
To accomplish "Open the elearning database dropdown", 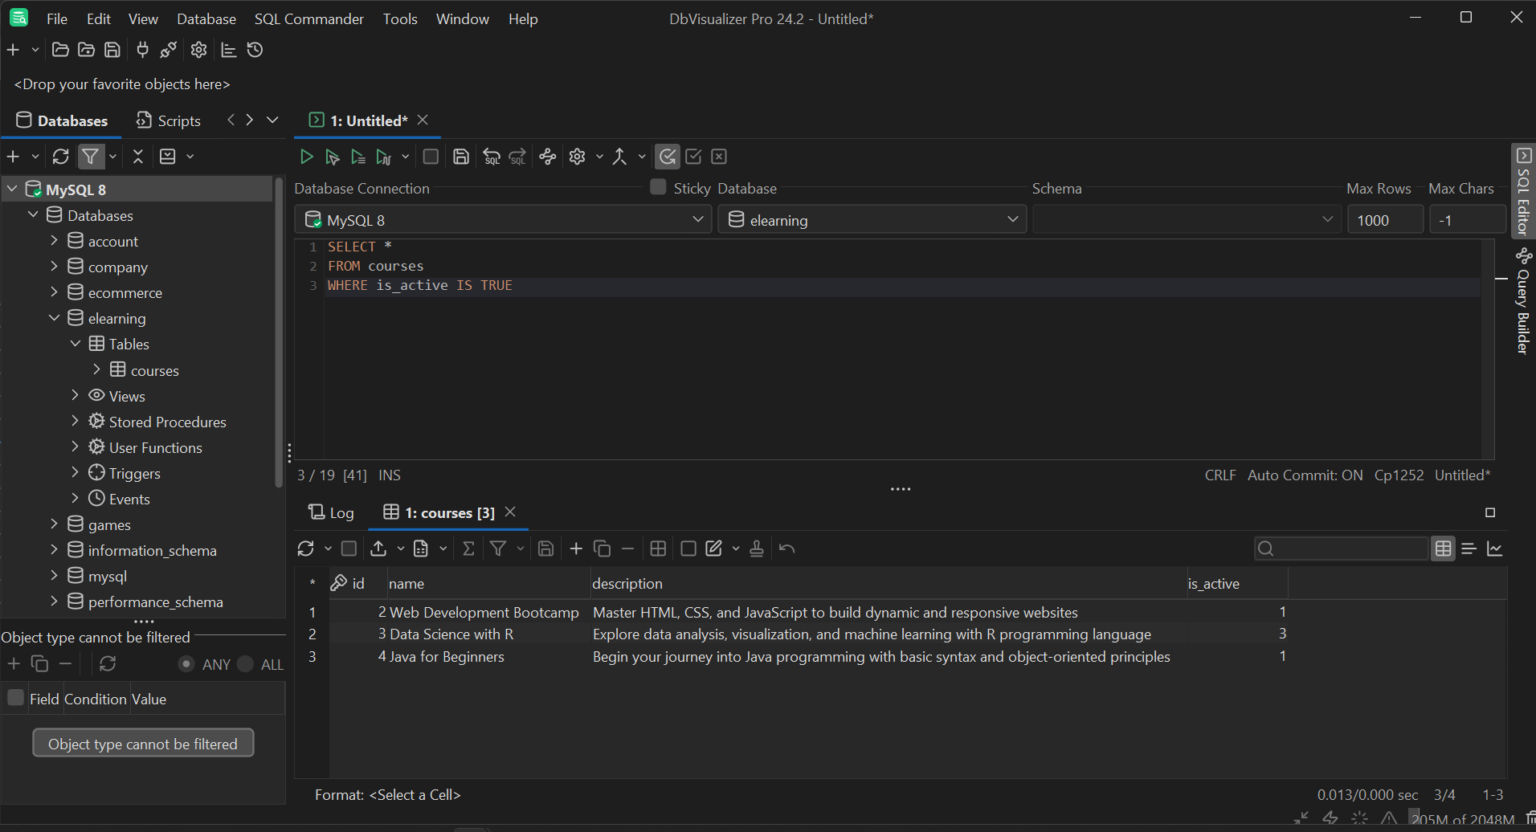I will click(872, 220).
